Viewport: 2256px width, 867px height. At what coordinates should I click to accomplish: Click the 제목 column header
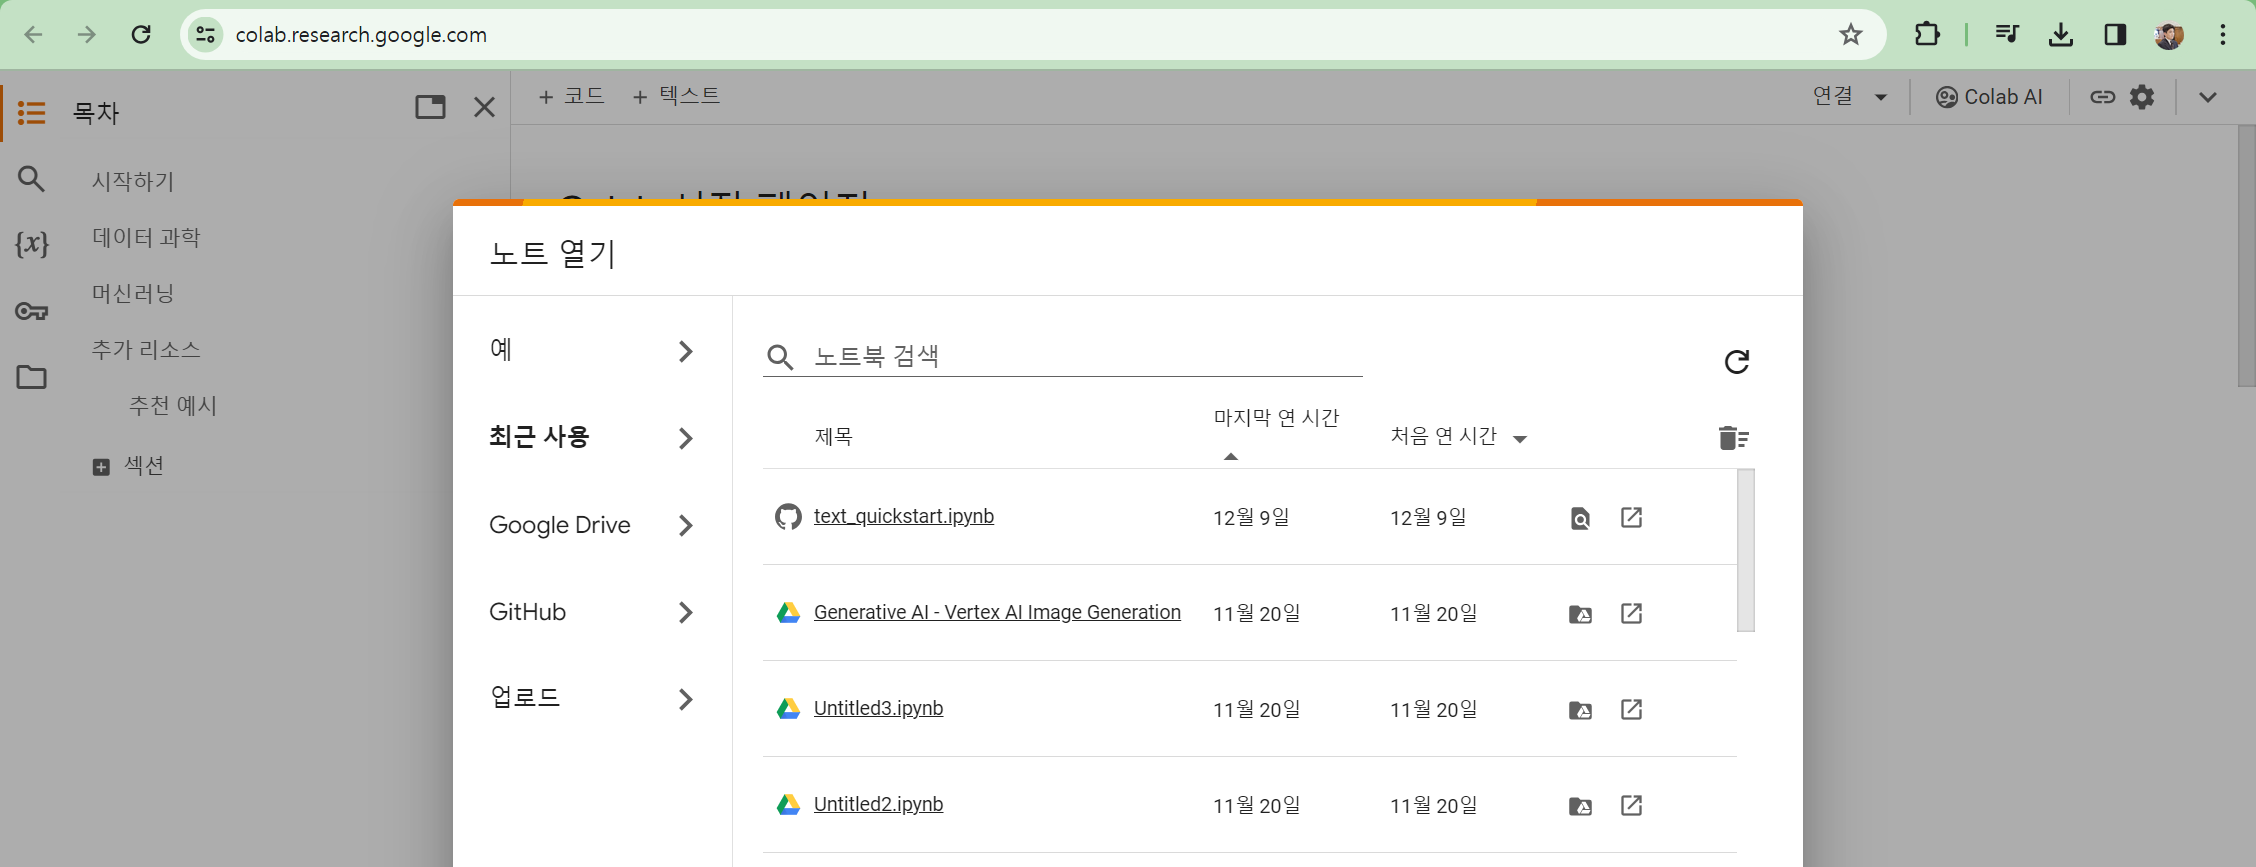[833, 437]
